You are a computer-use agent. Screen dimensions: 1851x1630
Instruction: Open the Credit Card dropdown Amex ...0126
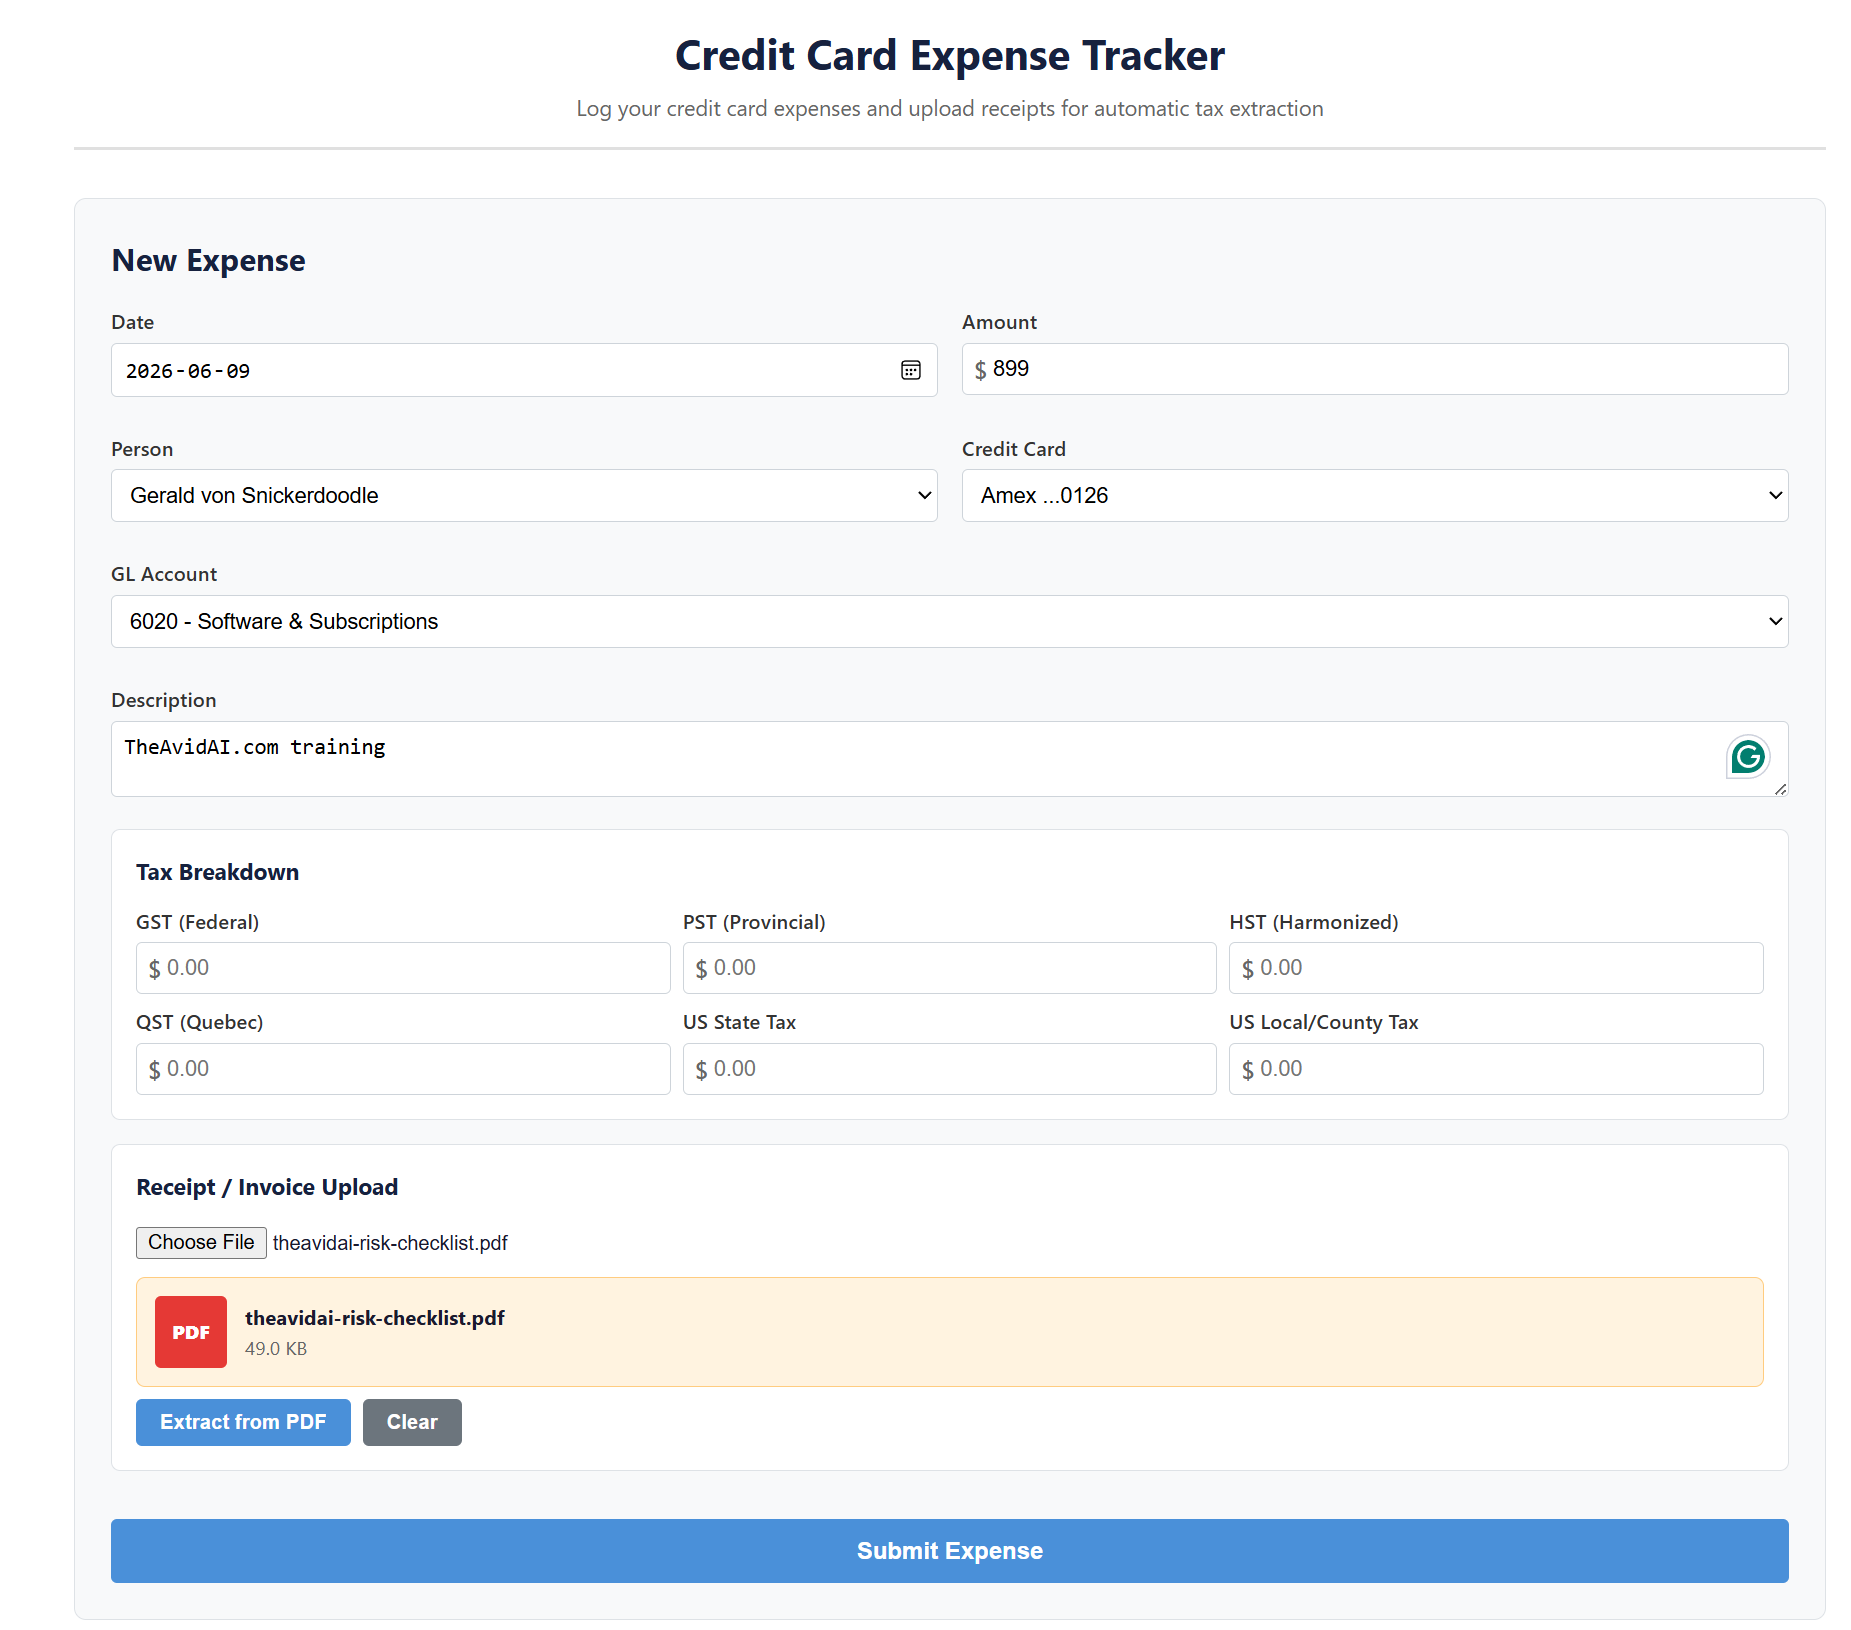(x=1375, y=495)
